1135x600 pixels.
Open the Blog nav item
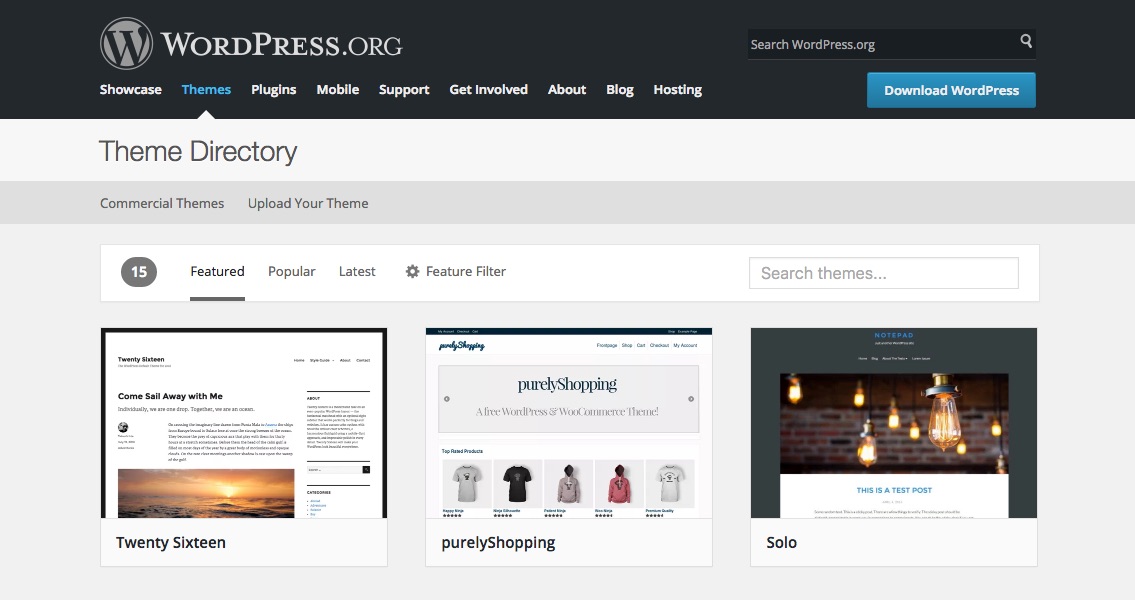(620, 90)
